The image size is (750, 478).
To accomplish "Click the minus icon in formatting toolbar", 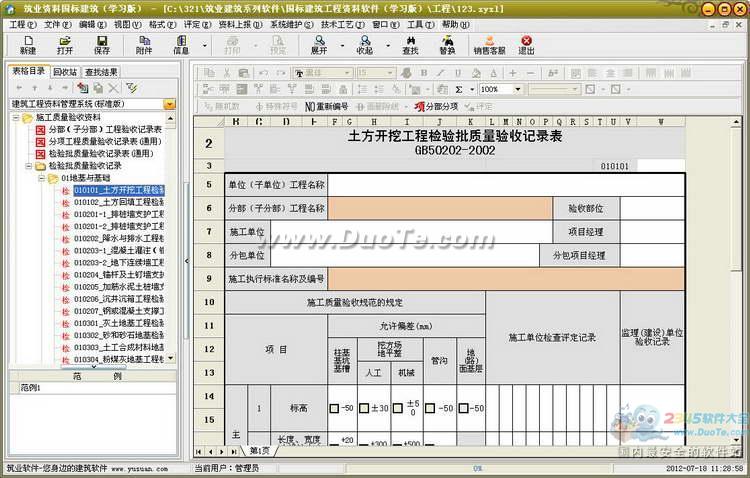I will (x=530, y=73).
